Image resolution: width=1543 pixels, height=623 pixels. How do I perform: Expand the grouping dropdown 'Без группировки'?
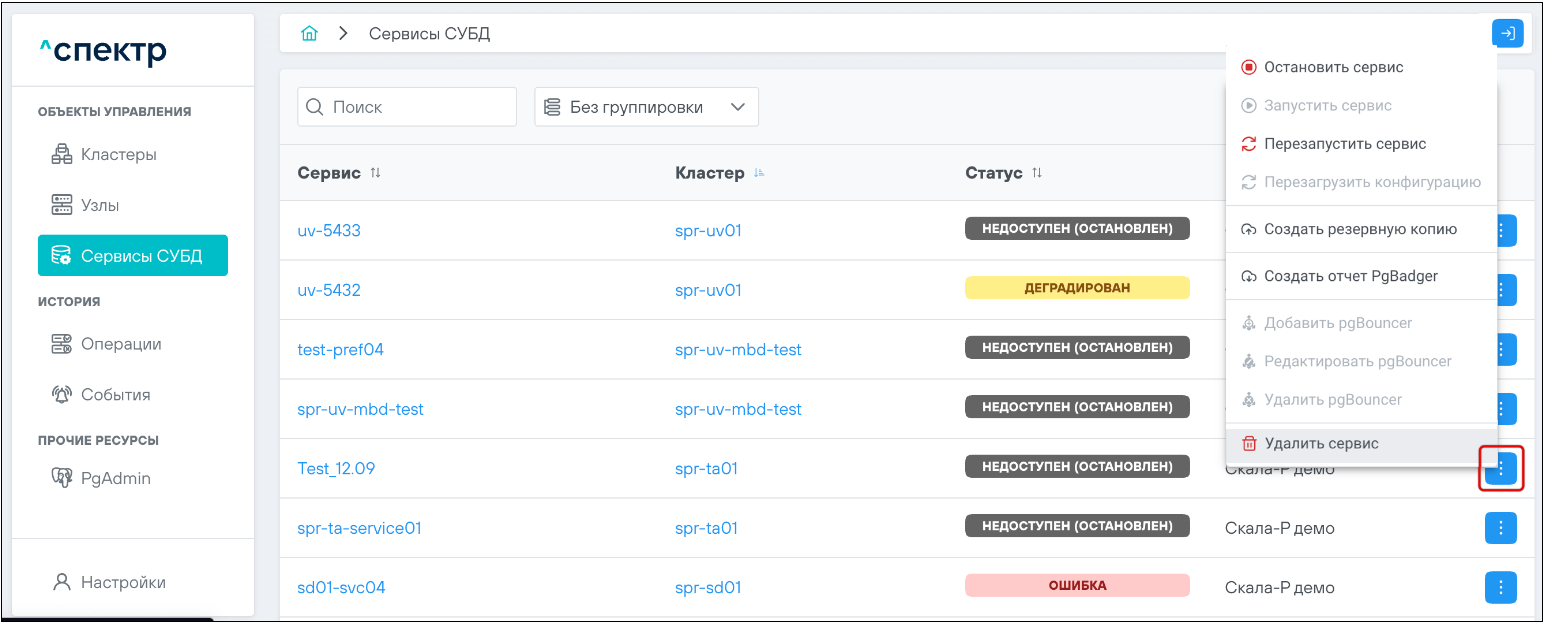click(x=646, y=107)
